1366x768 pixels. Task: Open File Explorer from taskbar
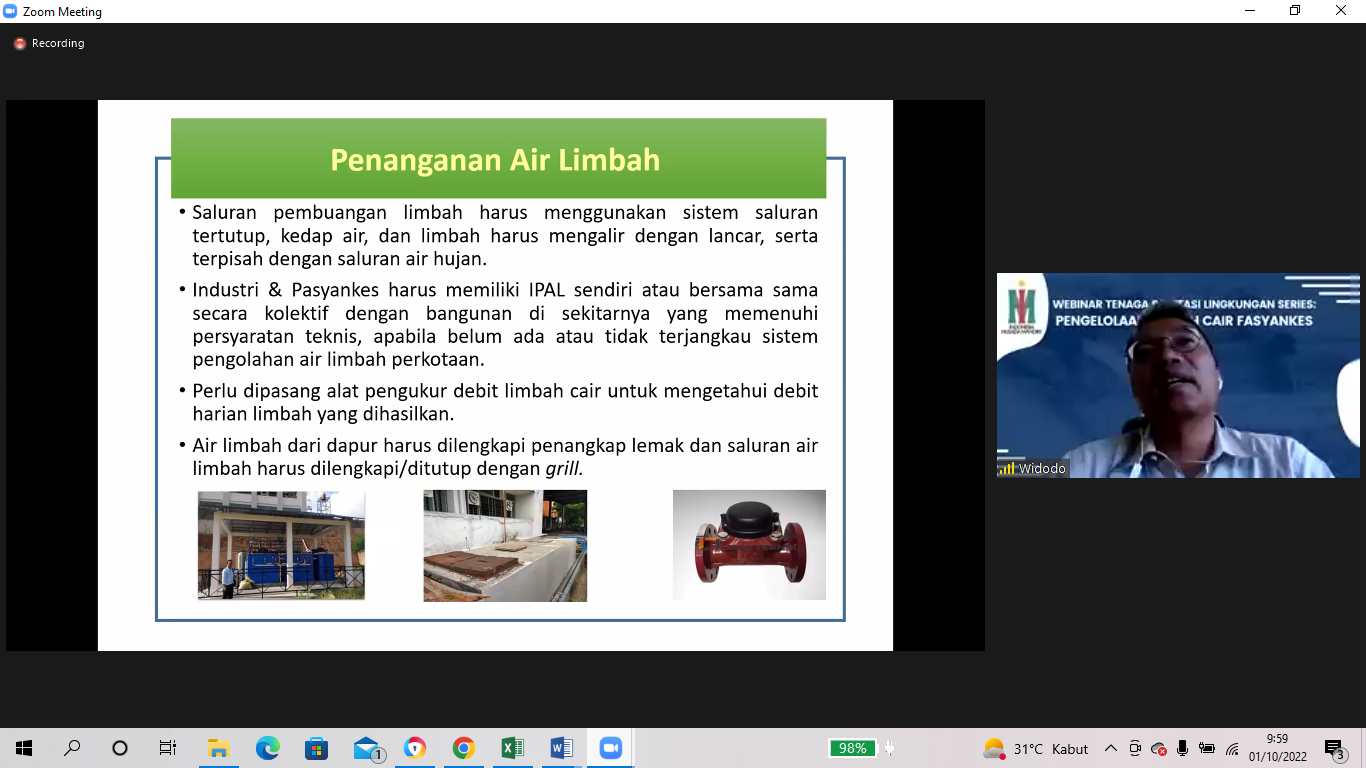coord(218,748)
